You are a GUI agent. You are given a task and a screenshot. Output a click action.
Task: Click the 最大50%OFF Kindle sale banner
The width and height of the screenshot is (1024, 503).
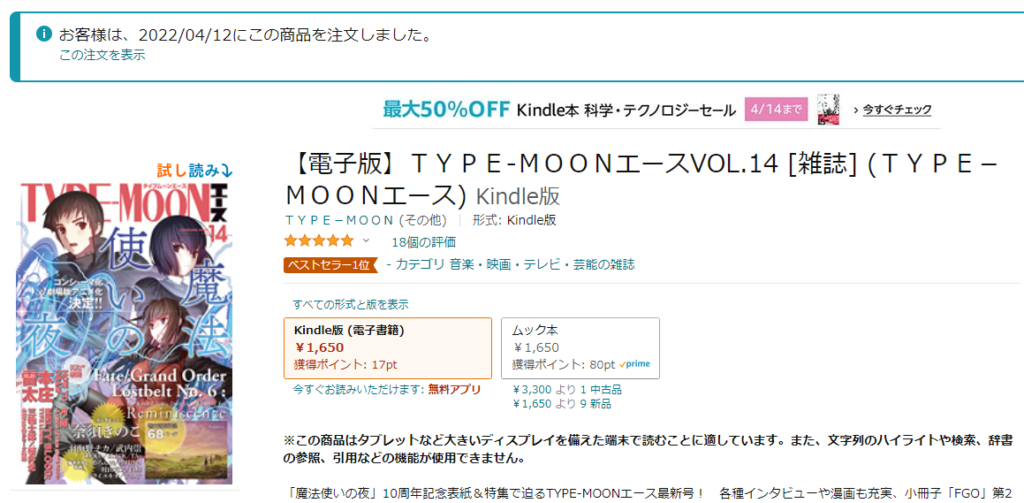[x=656, y=110]
